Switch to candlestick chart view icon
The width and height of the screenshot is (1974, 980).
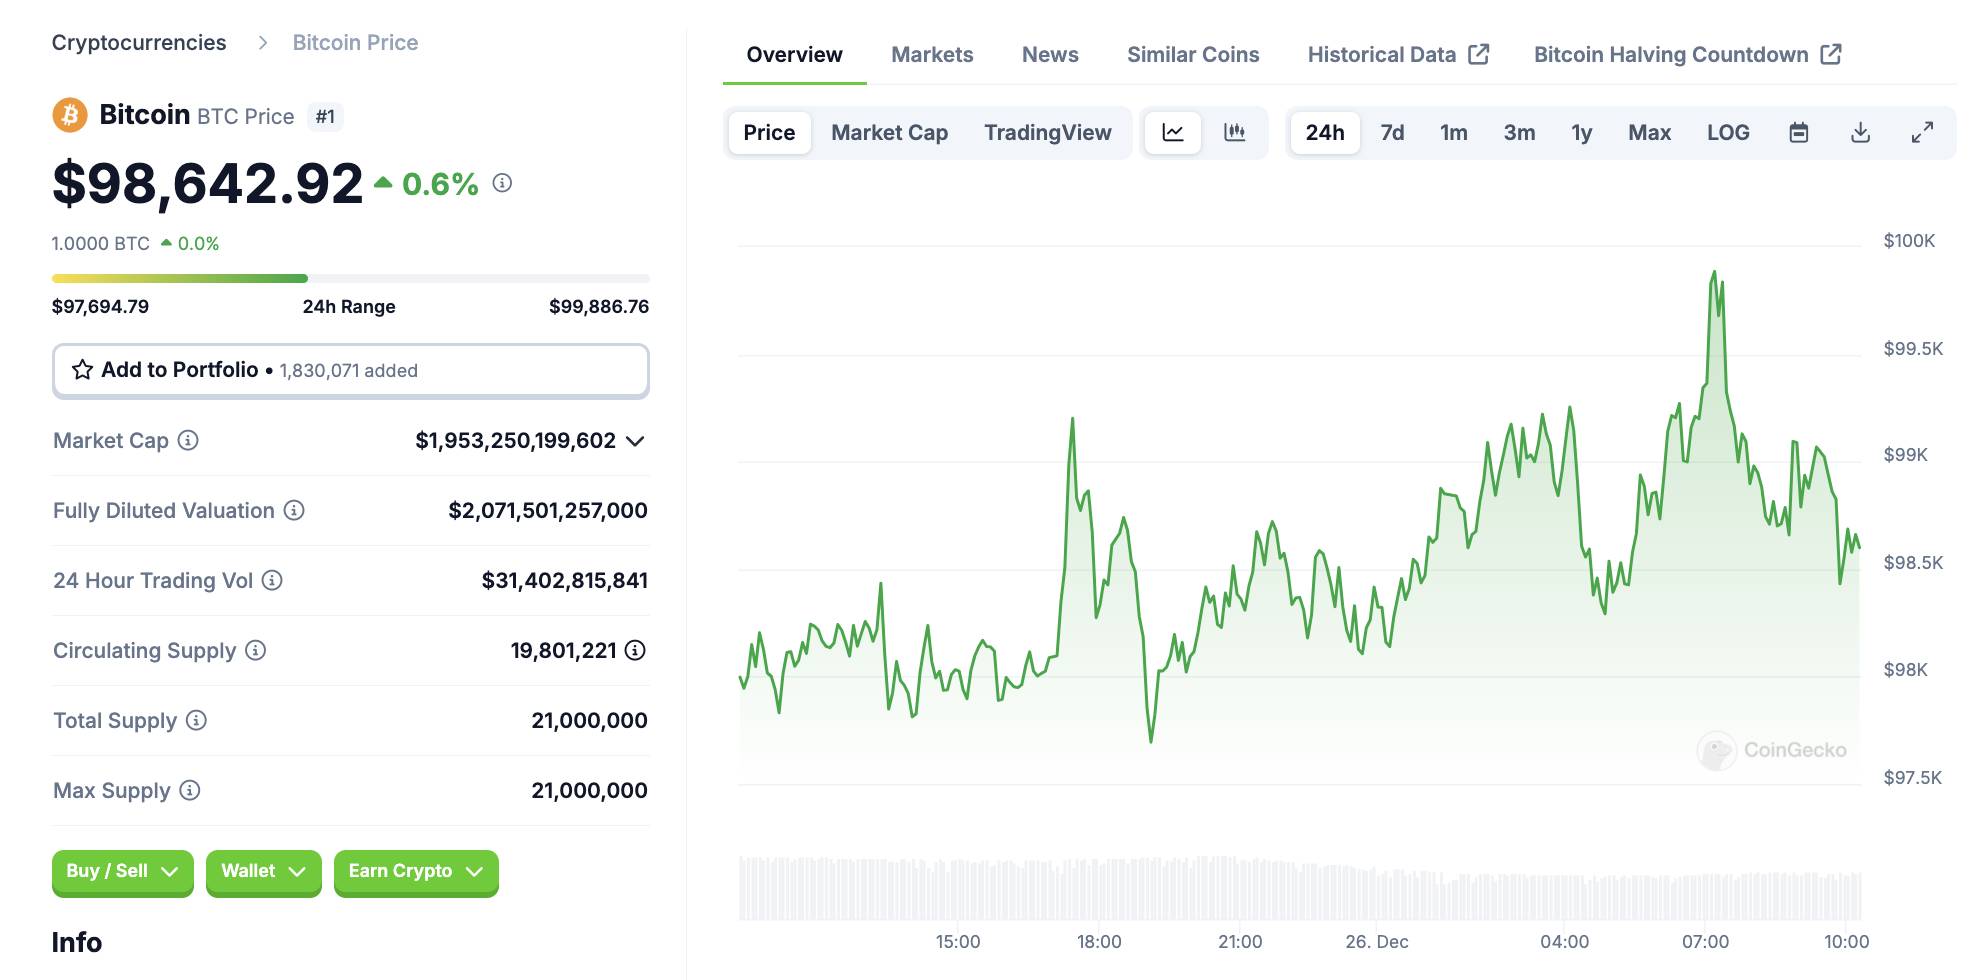click(1235, 132)
